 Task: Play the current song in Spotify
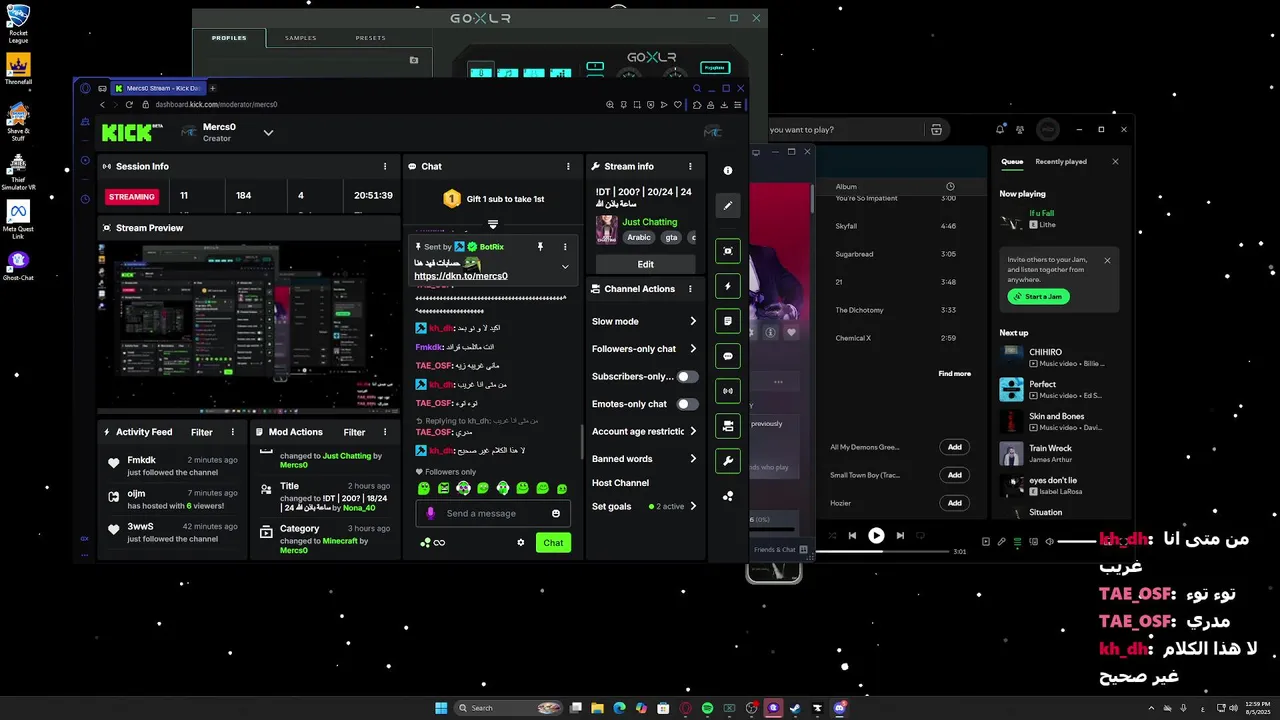876,535
